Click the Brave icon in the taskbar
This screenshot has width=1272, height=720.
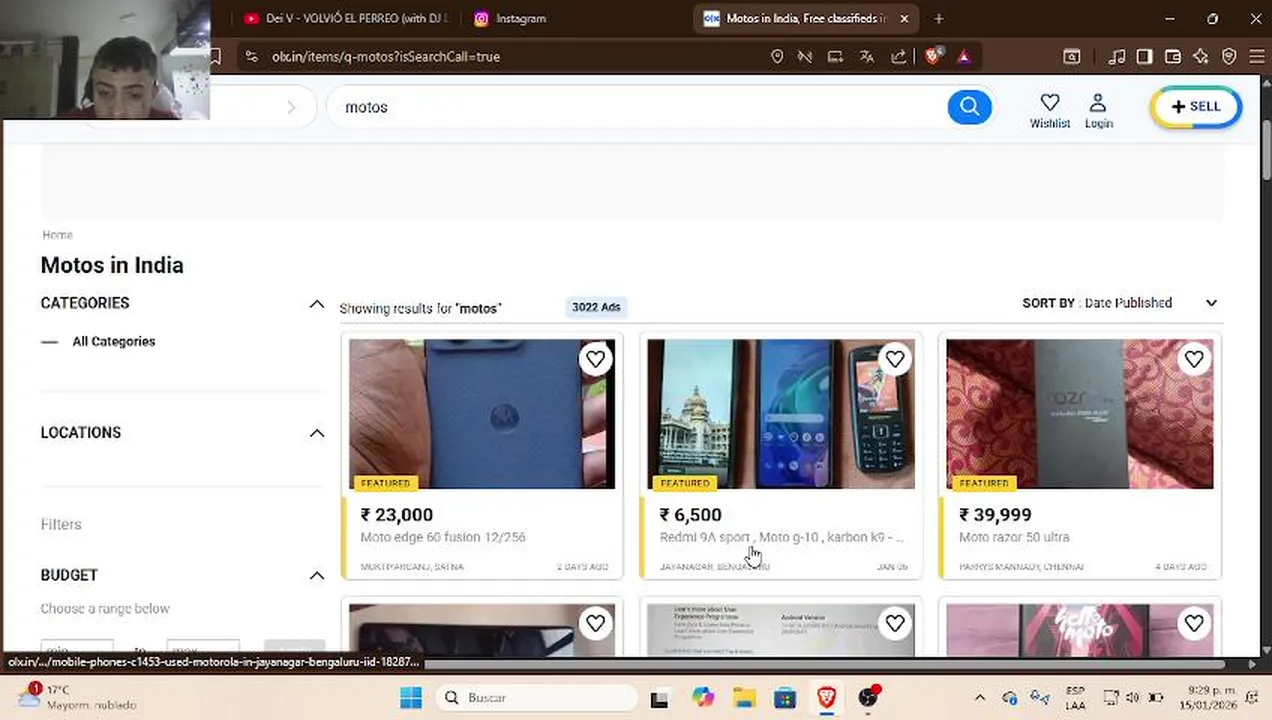(x=826, y=698)
